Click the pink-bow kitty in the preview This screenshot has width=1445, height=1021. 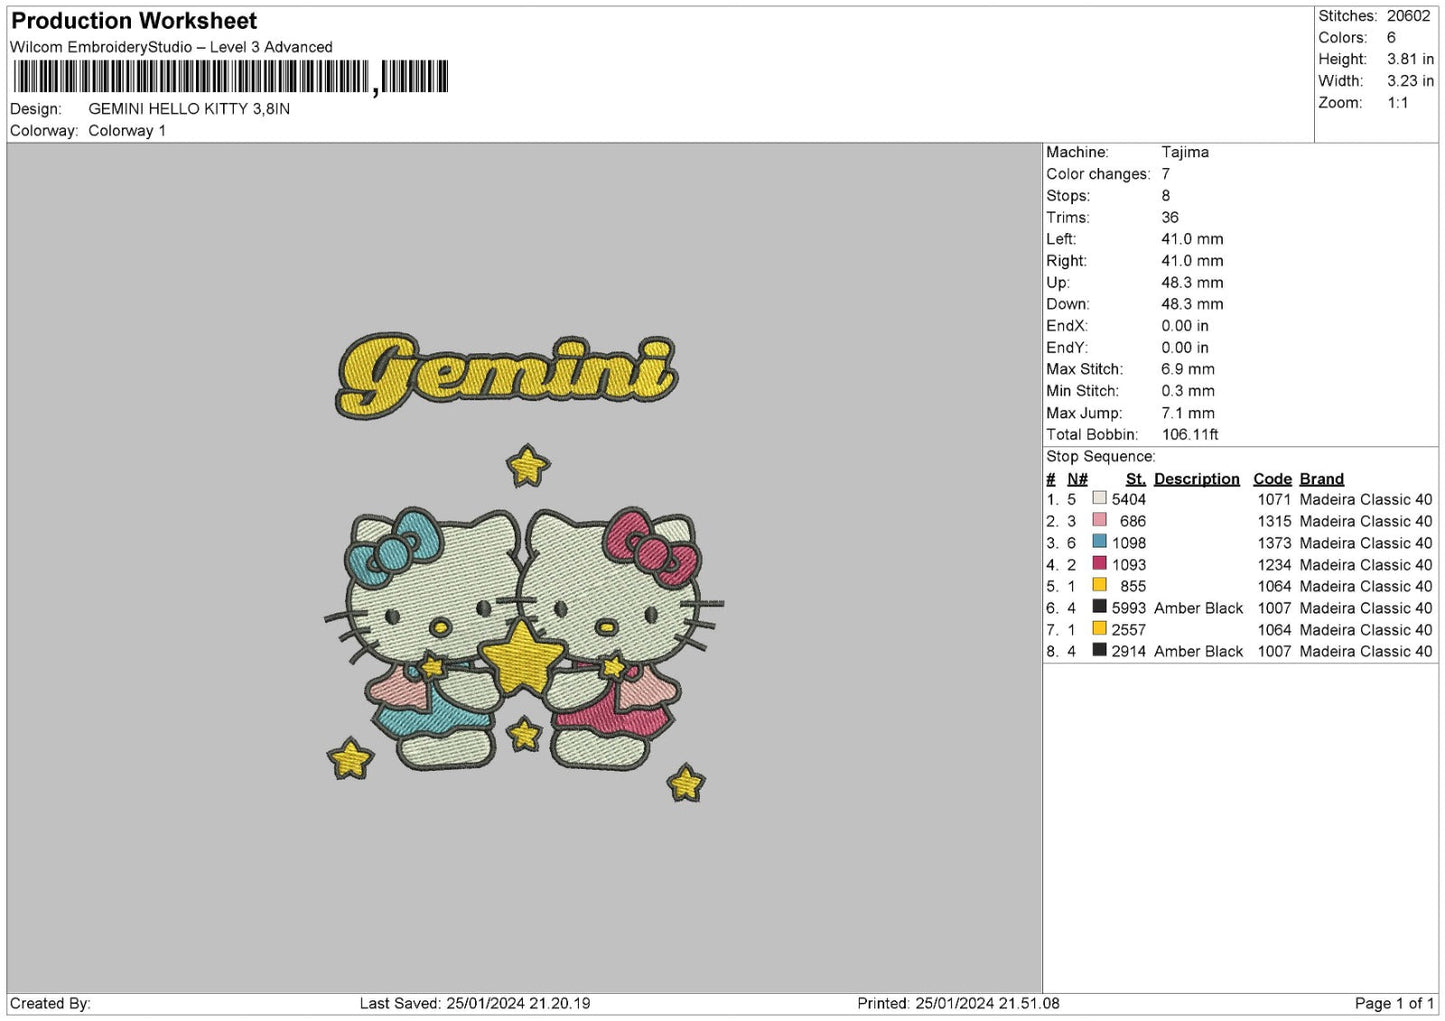620,637
